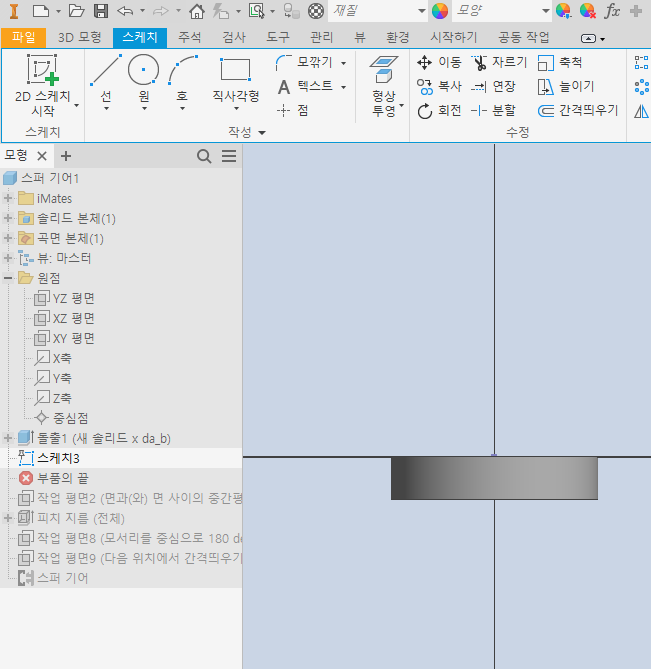The width and height of the screenshot is (651, 669).
Task: Choose the Text (텍스트) tool
Action: click(304, 87)
